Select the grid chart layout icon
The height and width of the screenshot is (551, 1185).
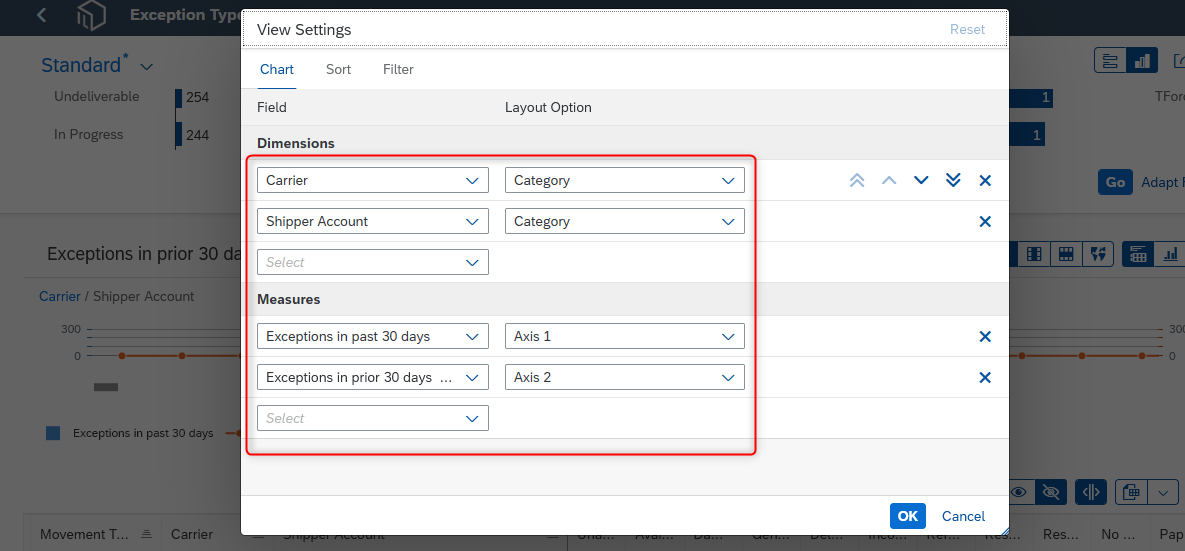click(x=1066, y=255)
